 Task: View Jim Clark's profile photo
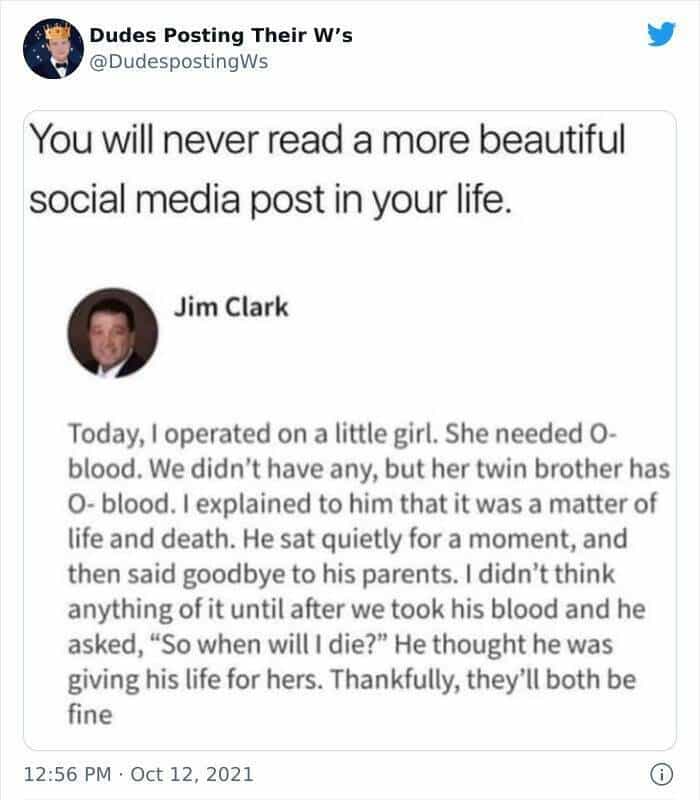pyautogui.click(x=112, y=333)
